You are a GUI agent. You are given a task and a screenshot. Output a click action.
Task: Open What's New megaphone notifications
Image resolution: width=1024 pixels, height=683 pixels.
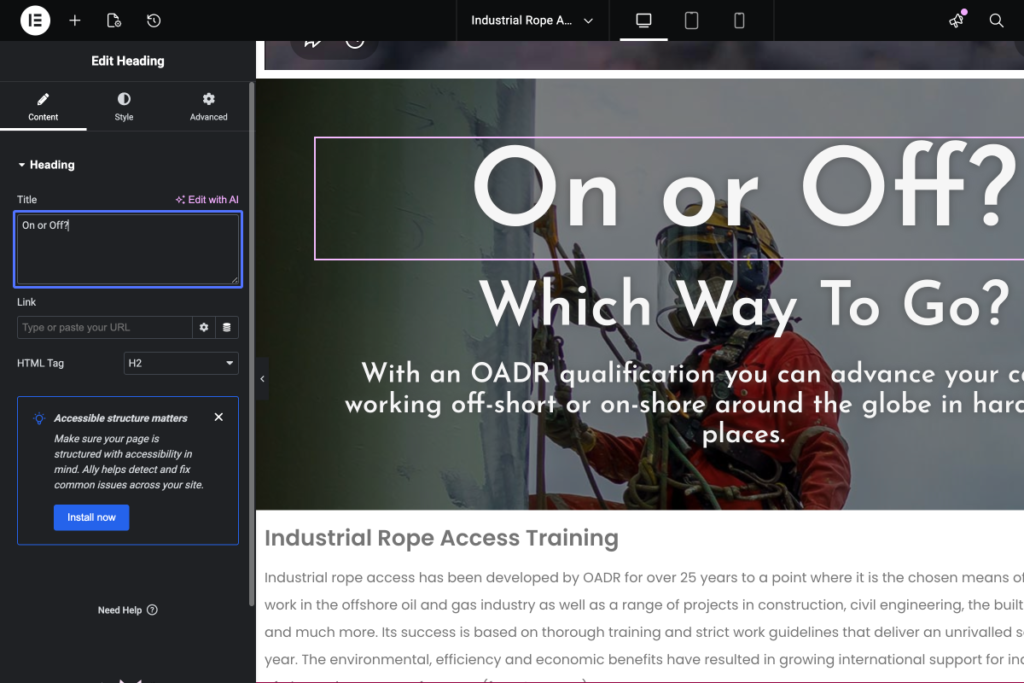[x=957, y=20]
